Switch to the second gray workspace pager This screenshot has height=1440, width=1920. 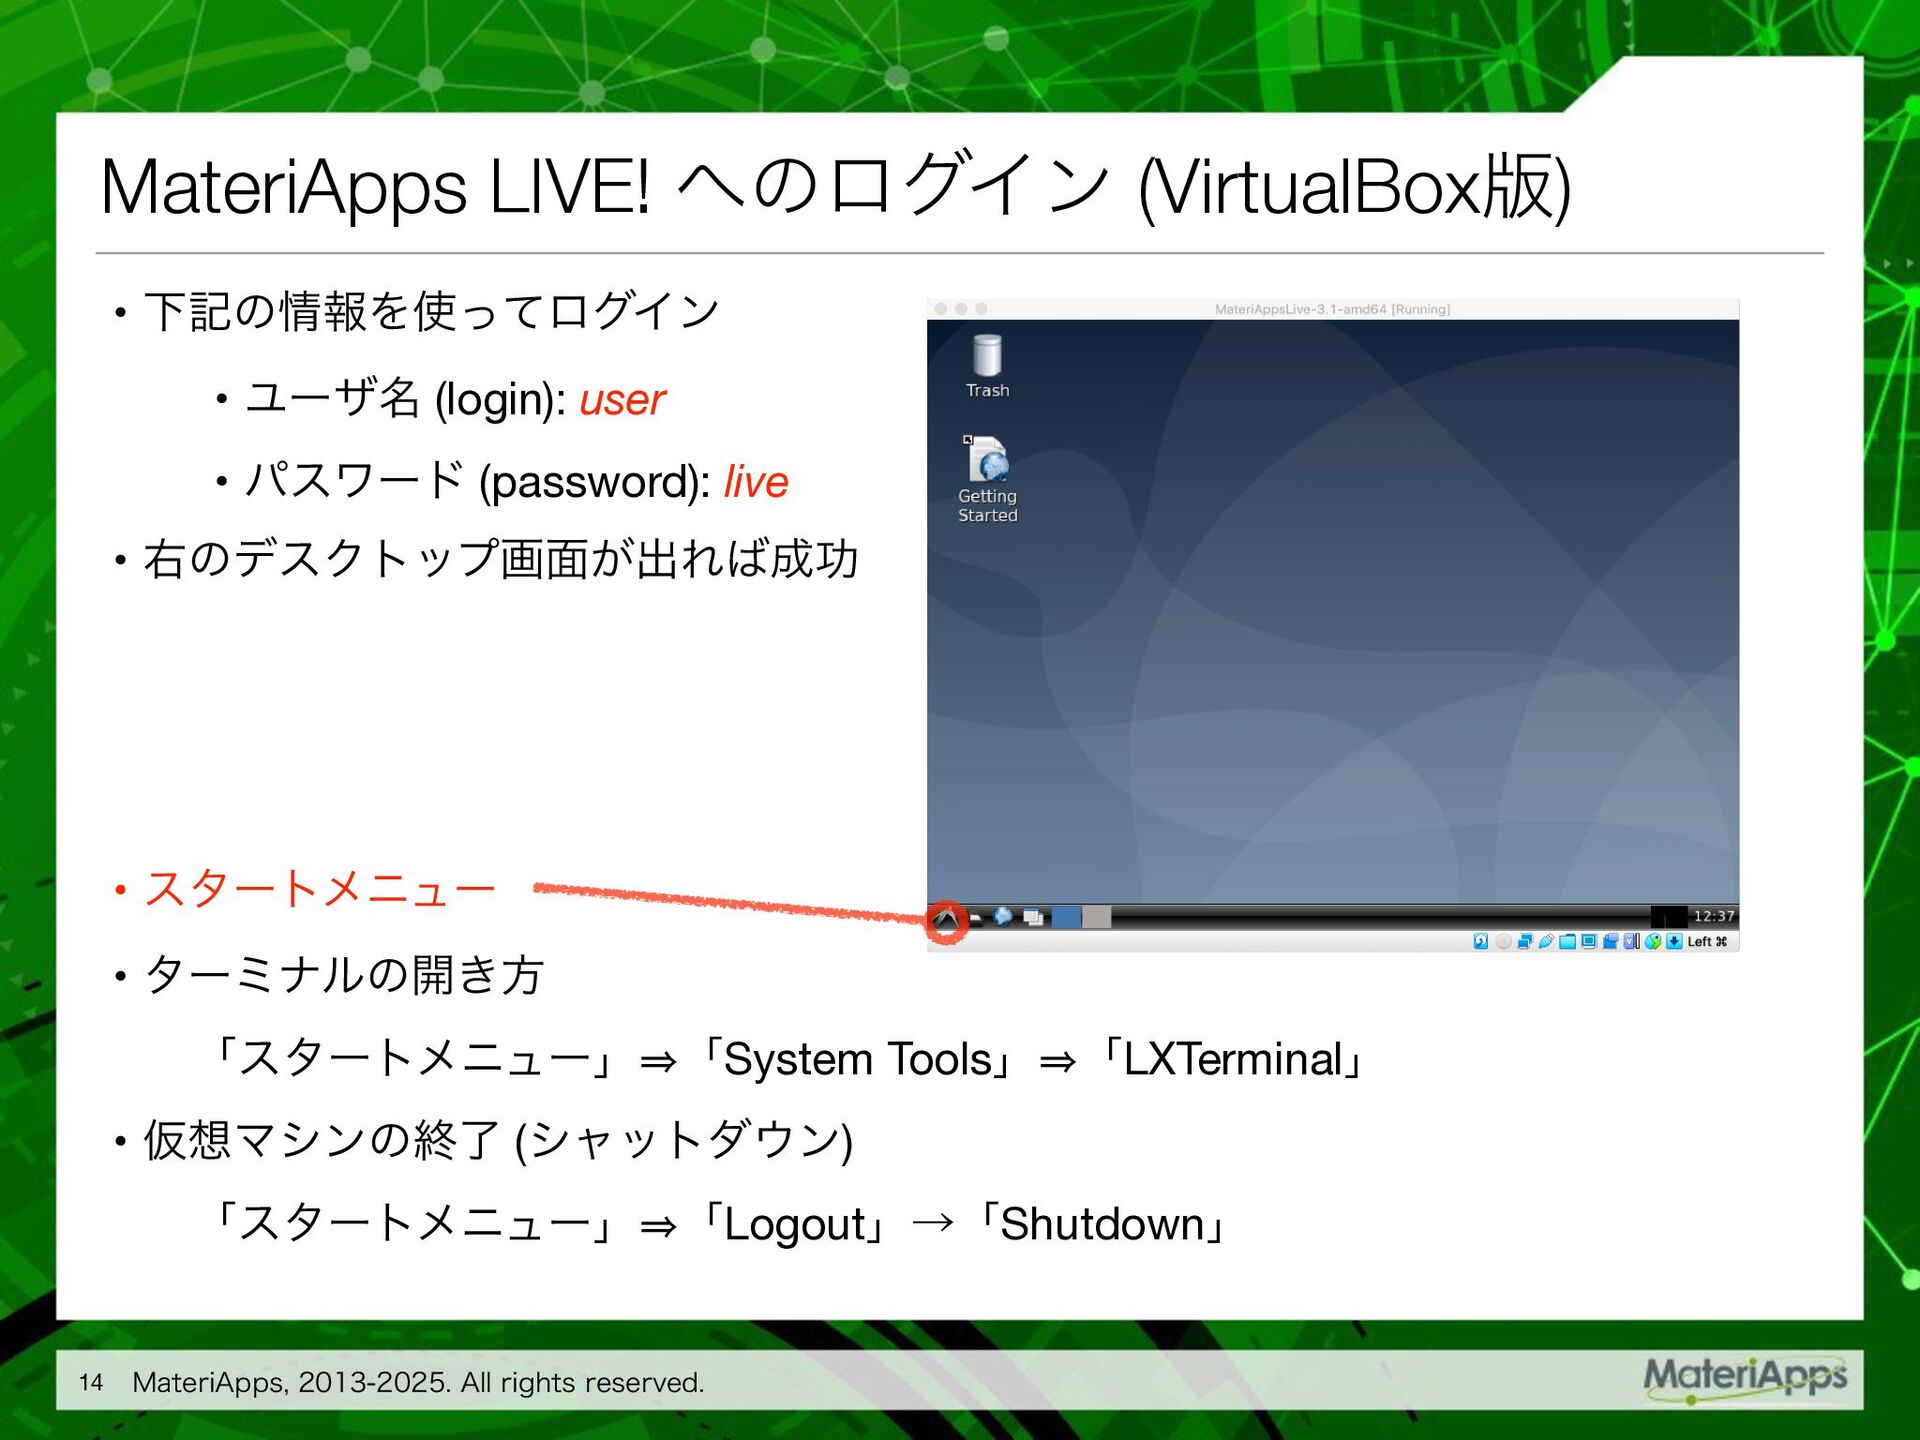pos(1096,917)
